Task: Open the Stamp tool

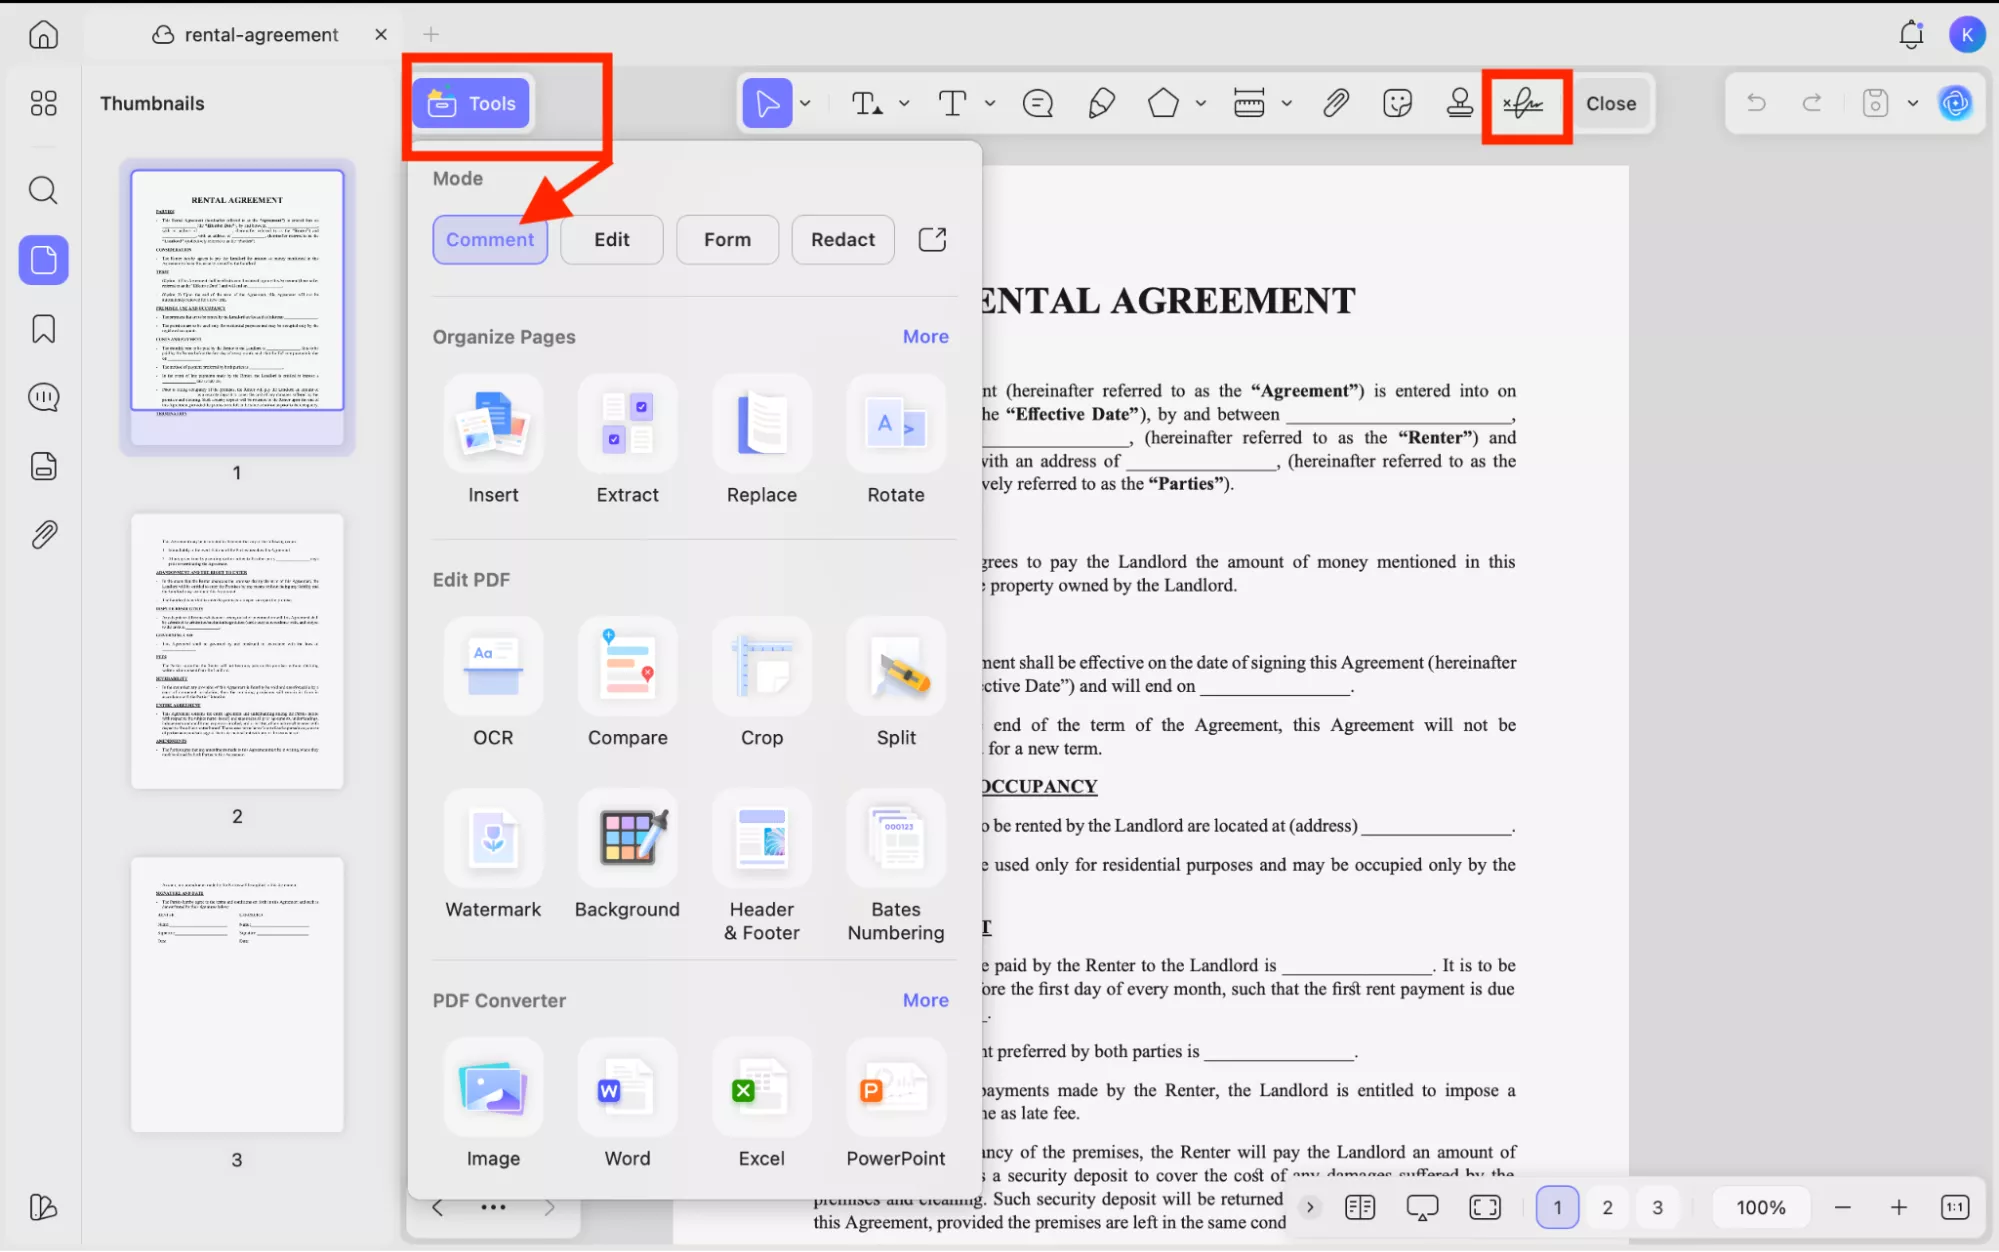Action: (x=1460, y=103)
